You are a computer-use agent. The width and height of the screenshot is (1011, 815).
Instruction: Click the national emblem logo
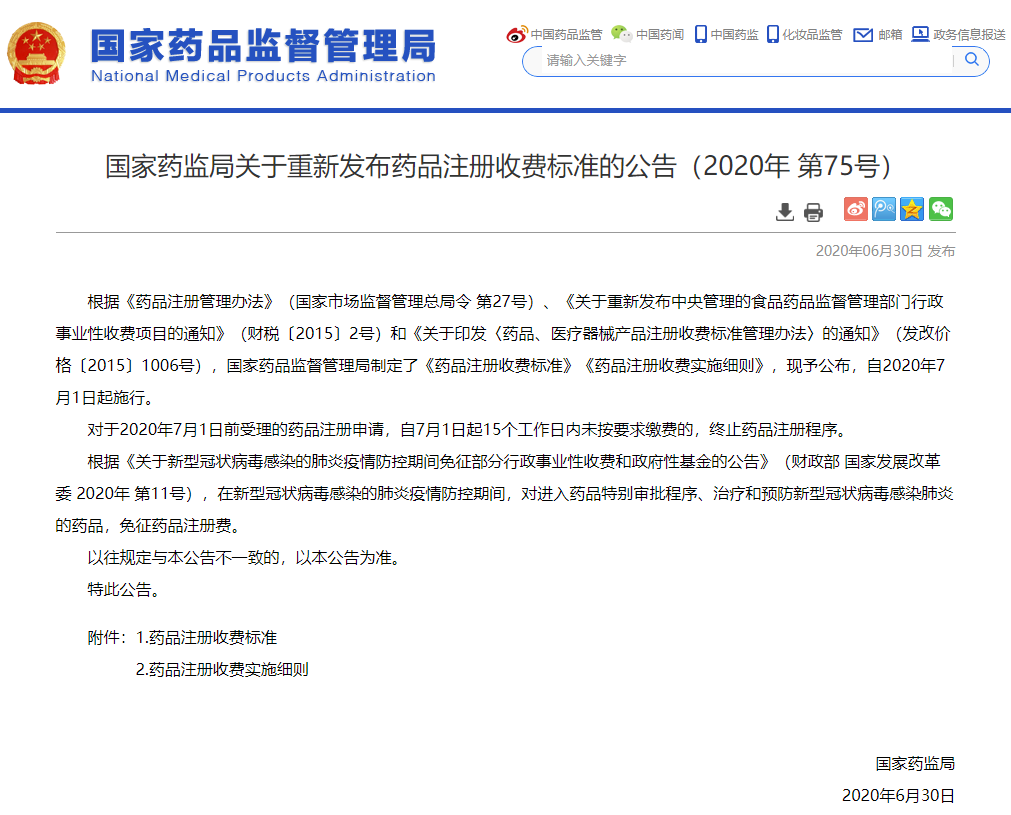coord(37,54)
